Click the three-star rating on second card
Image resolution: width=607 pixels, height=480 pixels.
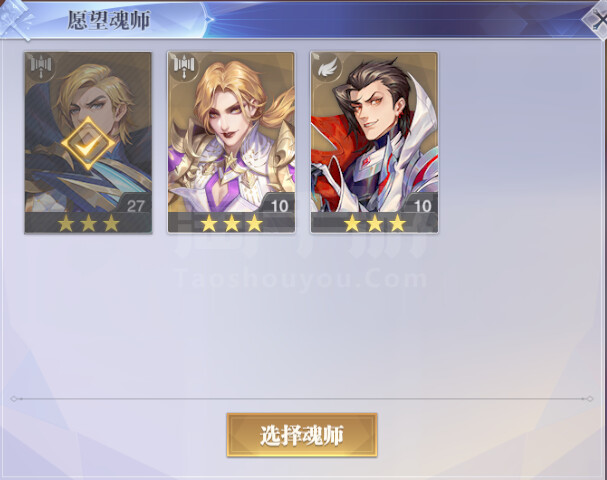point(231,223)
